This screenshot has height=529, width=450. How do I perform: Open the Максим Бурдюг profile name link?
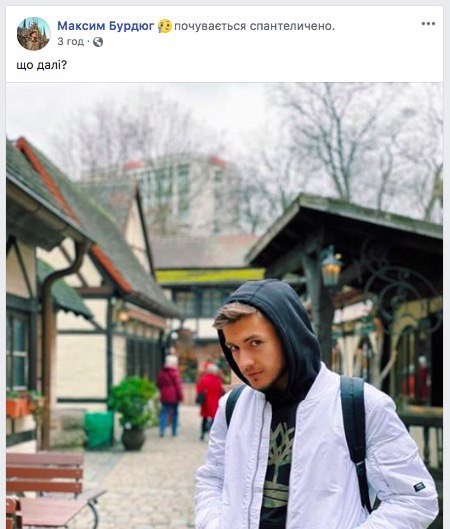point(106,26)
